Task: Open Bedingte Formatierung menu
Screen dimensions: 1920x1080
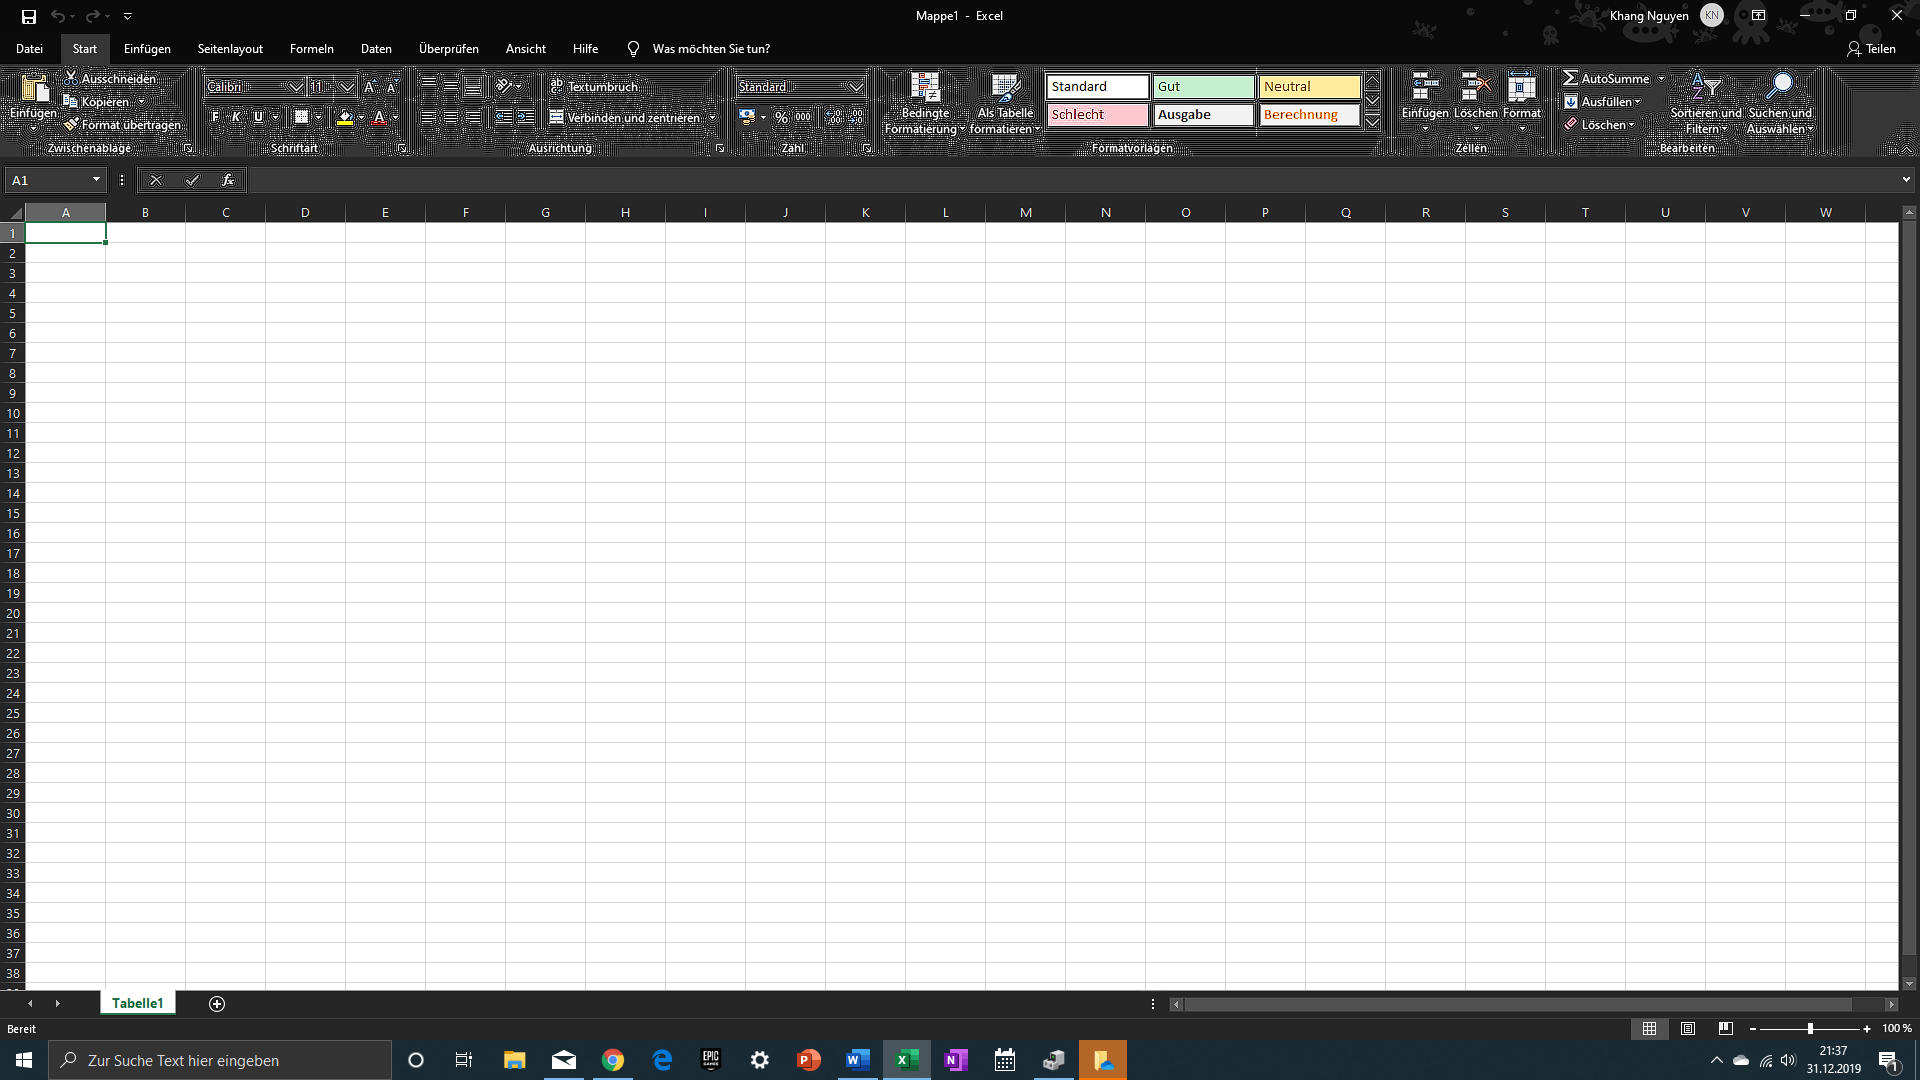Action: (x=925, y=103)
